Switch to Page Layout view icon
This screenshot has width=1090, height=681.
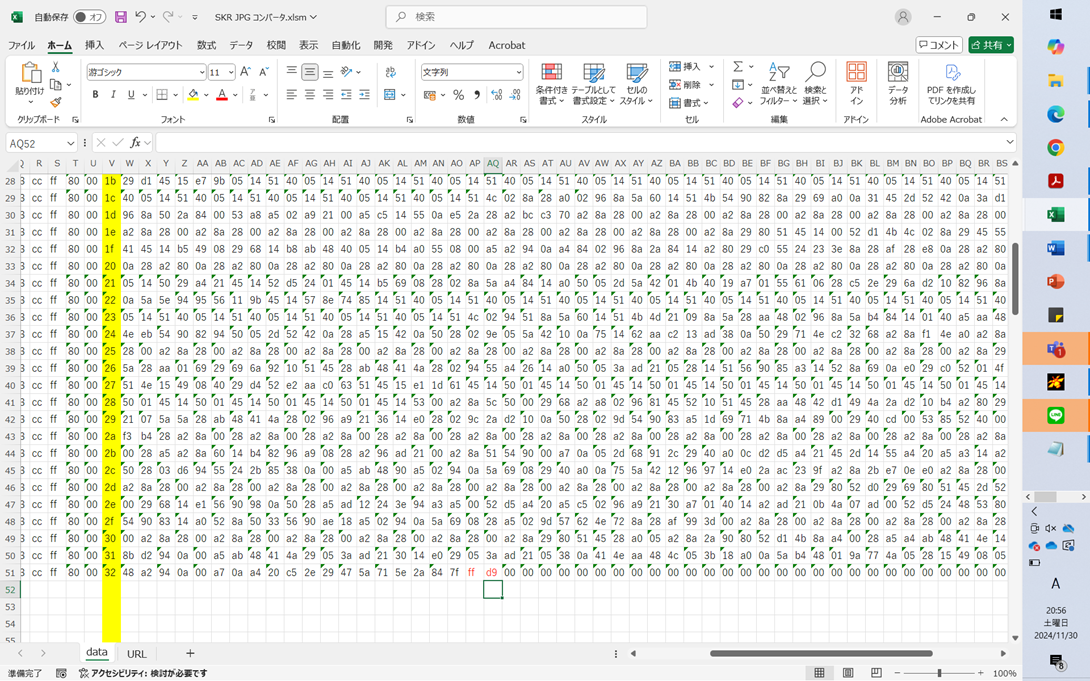(x=848, y=673)
